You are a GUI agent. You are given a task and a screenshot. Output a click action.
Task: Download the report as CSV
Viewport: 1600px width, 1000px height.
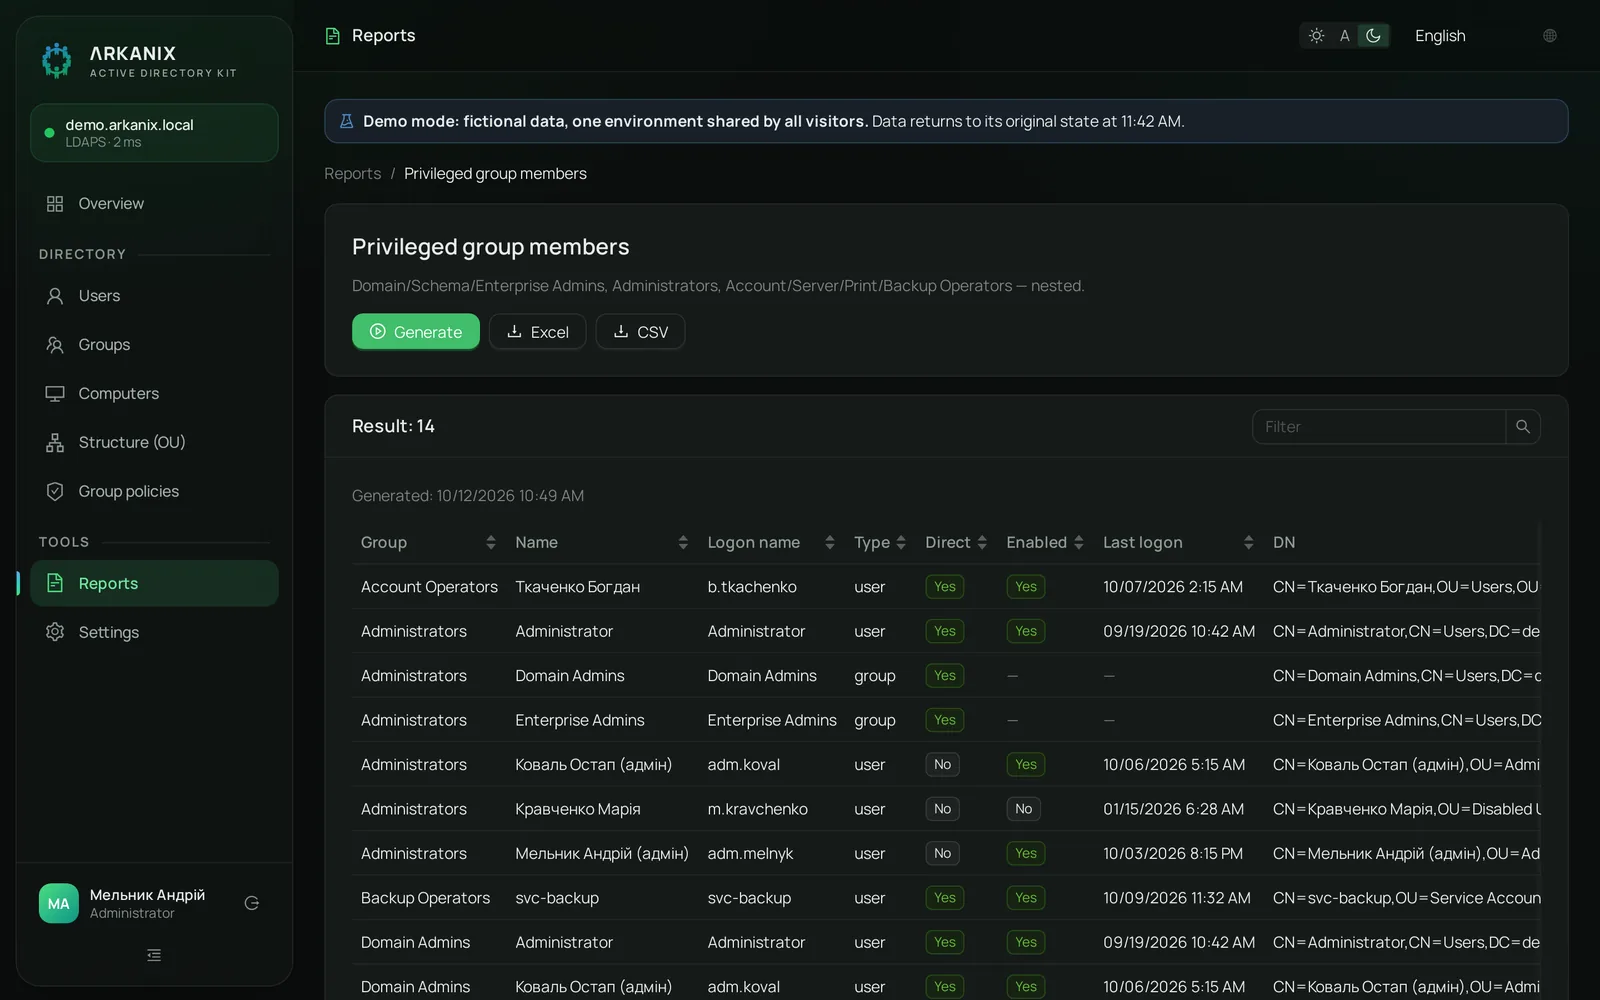pos(640,332)
